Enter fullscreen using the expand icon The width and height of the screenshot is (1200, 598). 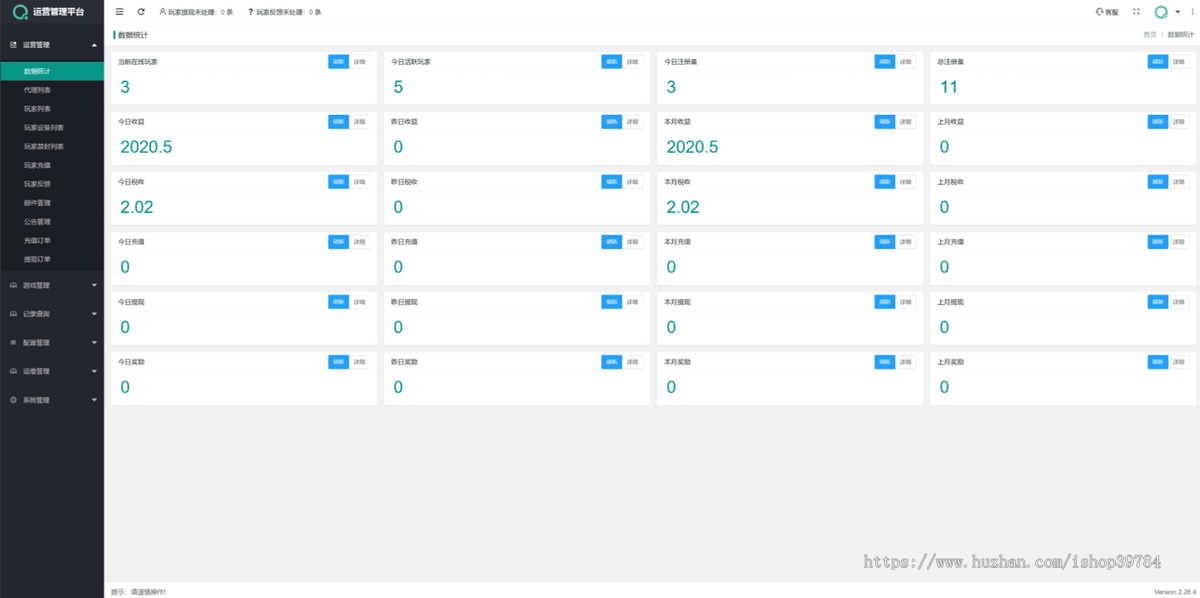click(x=1136, y=12)
